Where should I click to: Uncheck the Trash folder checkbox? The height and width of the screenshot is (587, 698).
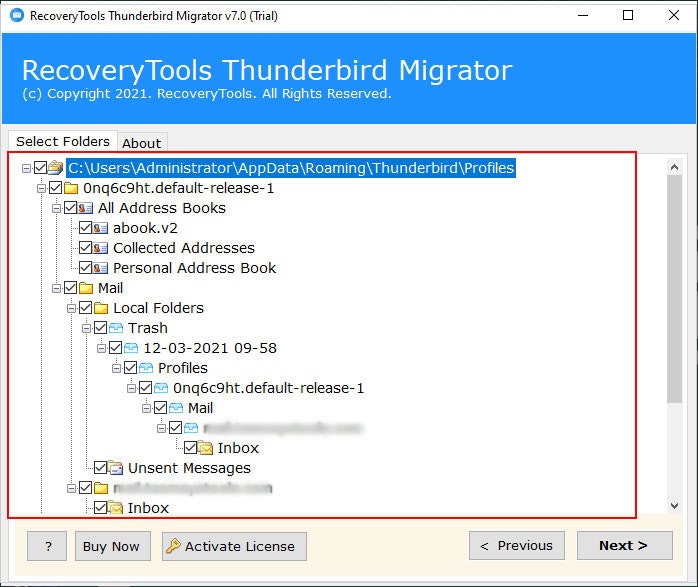point(101,328)
